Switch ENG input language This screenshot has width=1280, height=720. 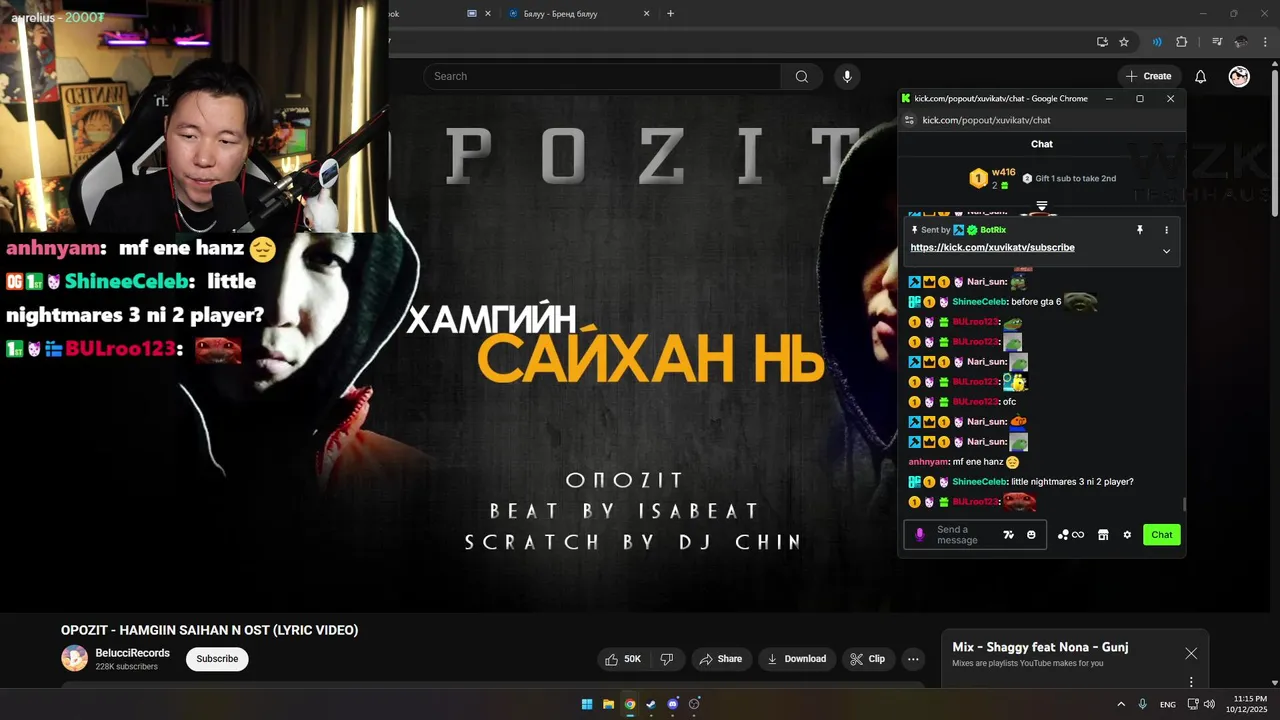point(1167,704)
